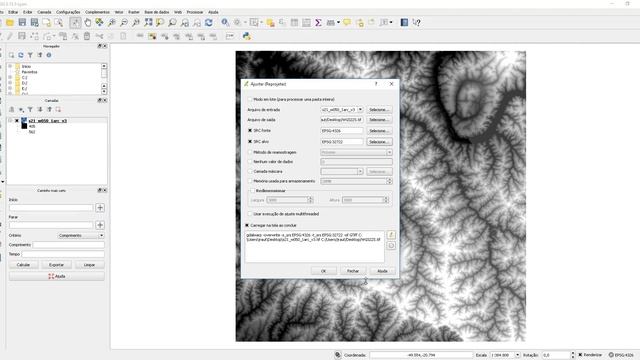Uncheck the SRC alvo checkbox
The width and height of the screenshot is (640, 360).
point(250,142)
